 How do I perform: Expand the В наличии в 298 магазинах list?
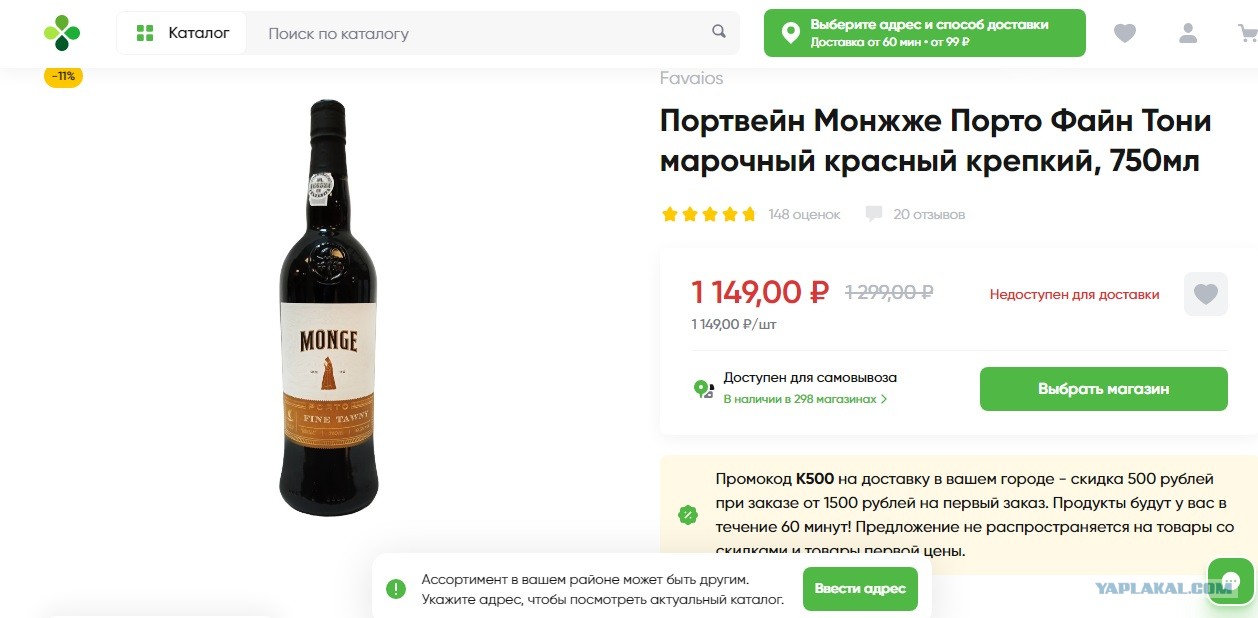tap(805, 399)
